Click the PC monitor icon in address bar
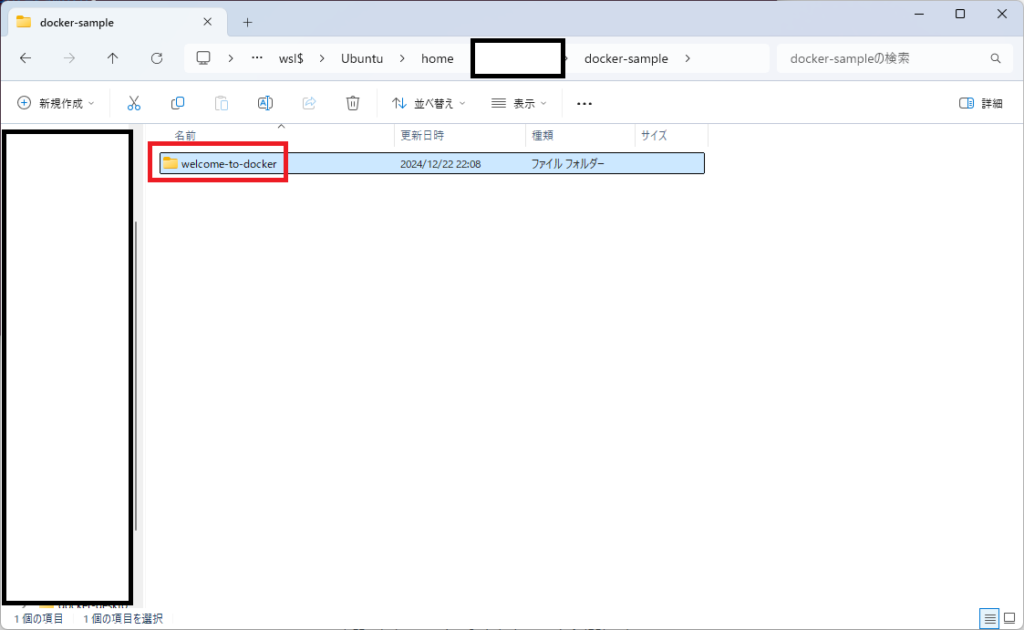 coord(203,58)
